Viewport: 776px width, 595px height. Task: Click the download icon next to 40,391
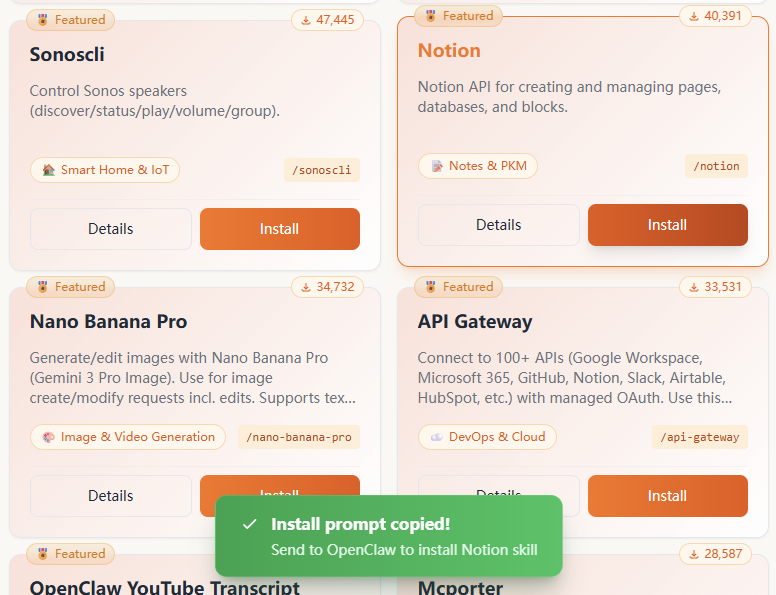pyautogui.click(x=694, y=16)
